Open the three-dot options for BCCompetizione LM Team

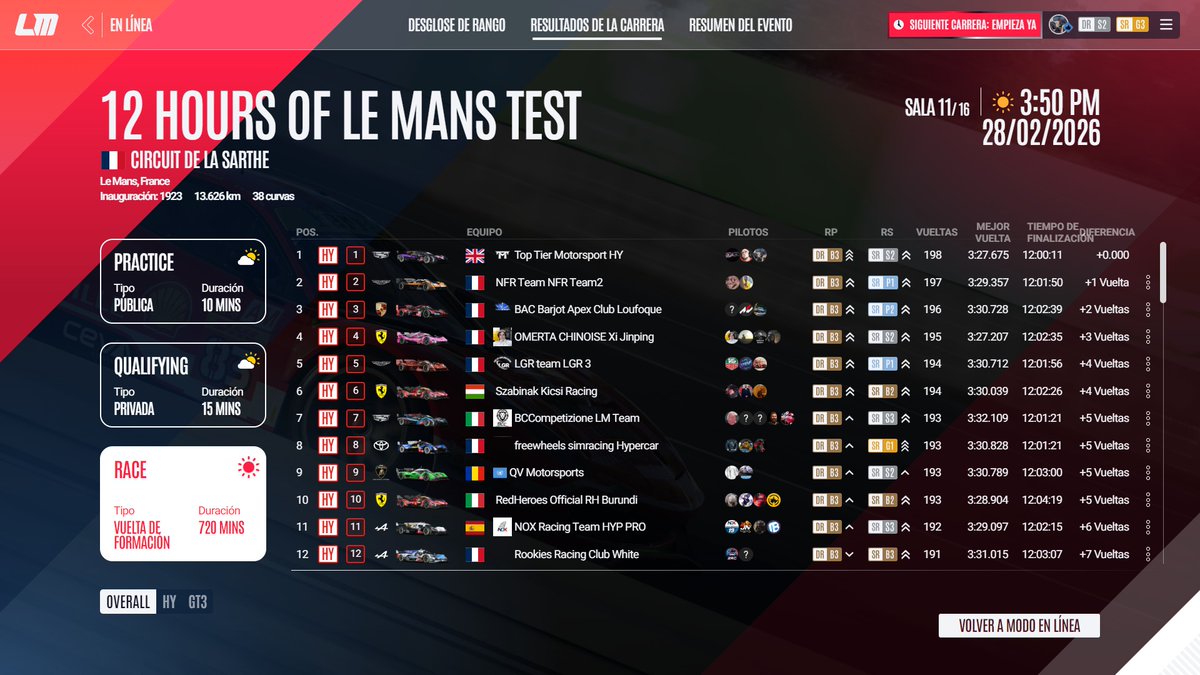1148,418
